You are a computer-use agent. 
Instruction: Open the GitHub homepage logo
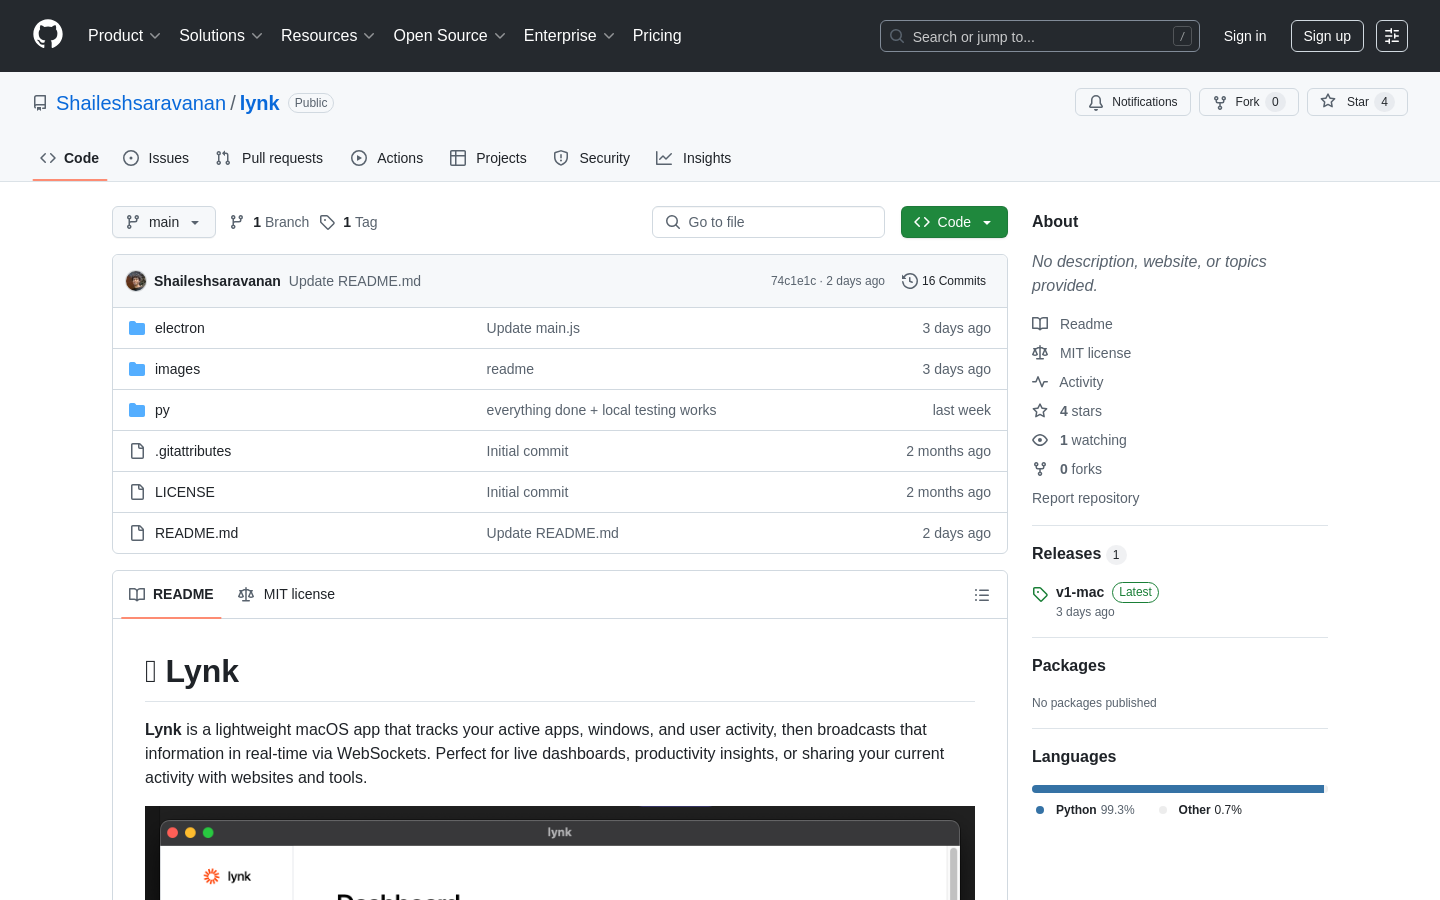48,35
